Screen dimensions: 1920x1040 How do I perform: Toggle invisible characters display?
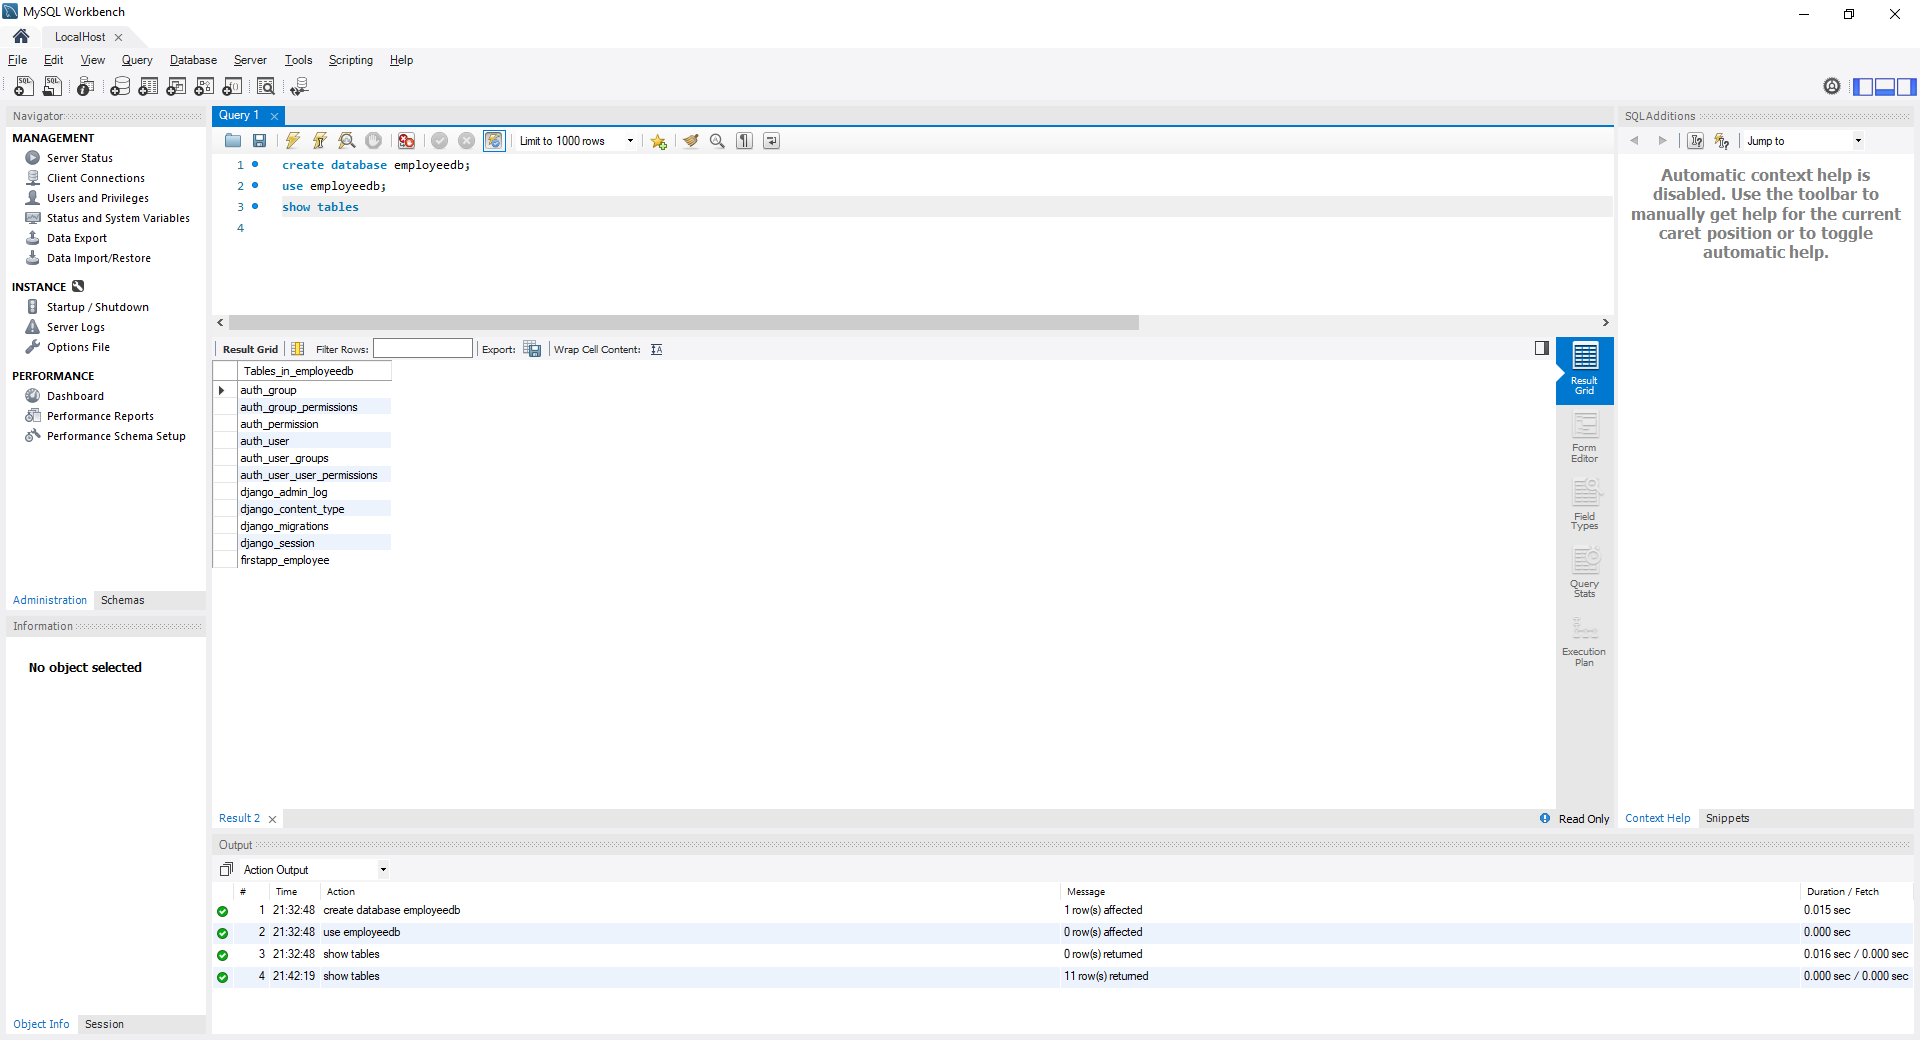(744, 141)
